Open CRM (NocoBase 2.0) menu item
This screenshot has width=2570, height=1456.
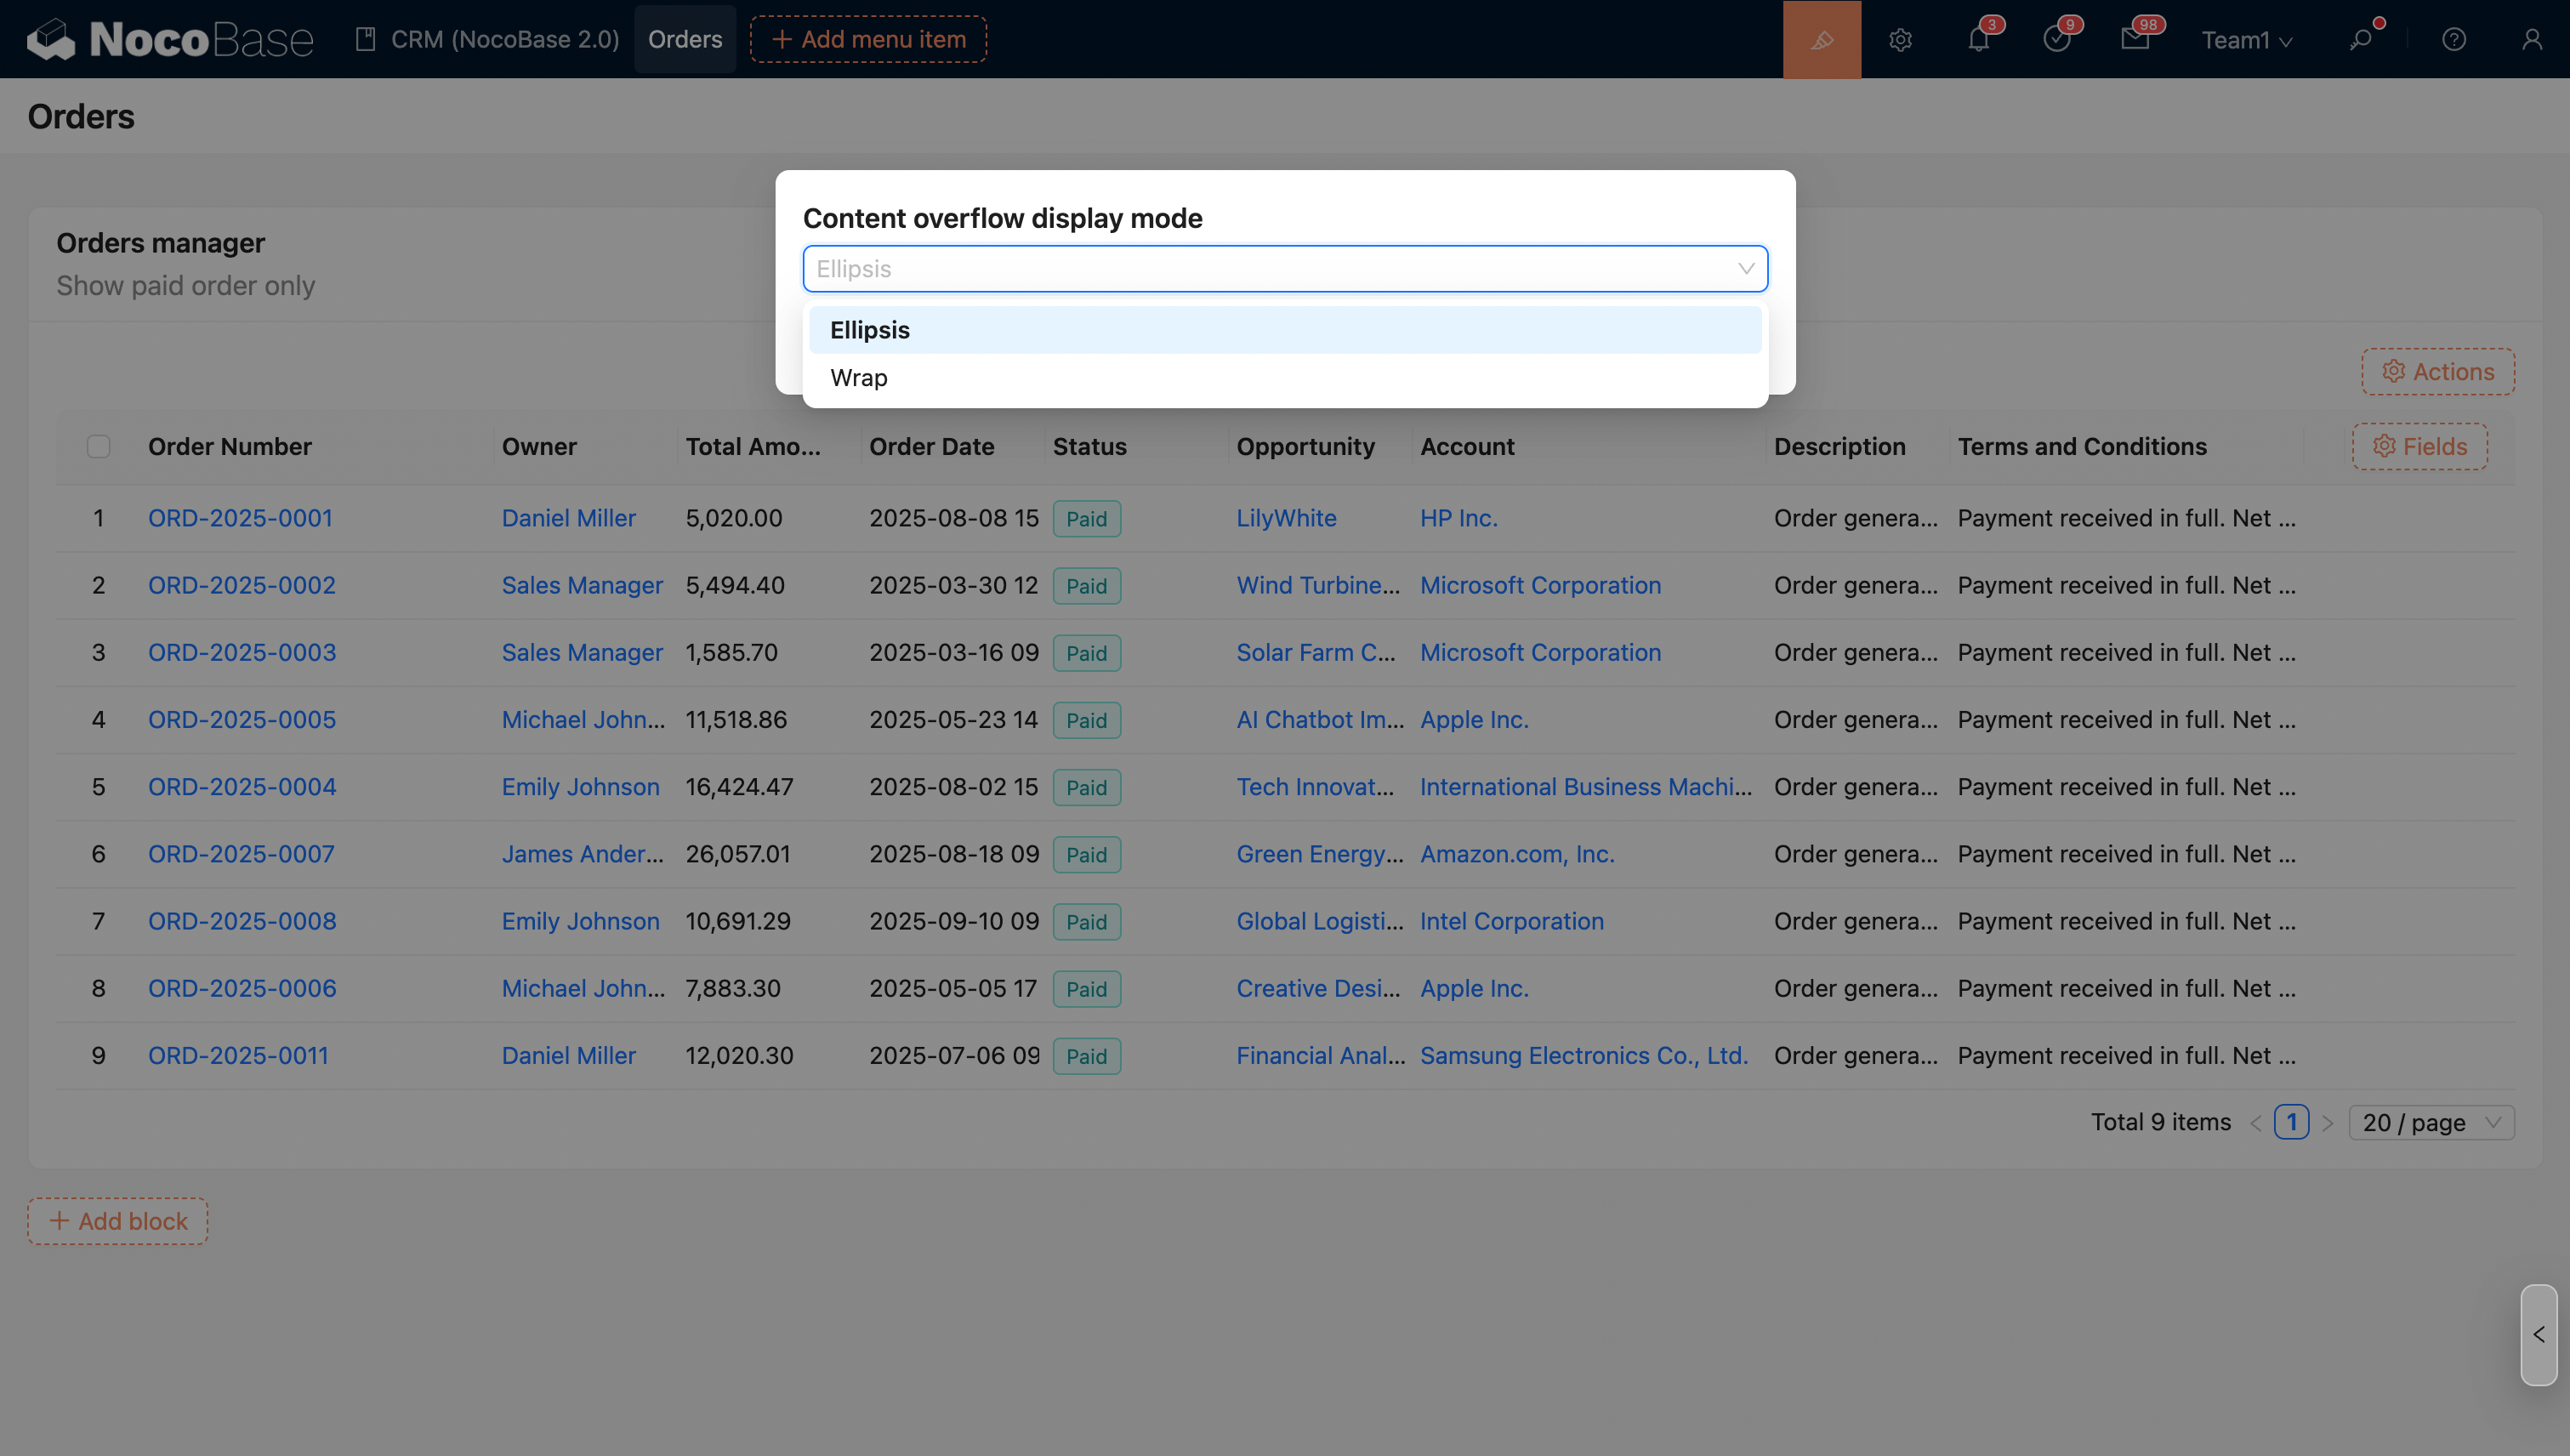pyautogui.click(x=488, y=39)
